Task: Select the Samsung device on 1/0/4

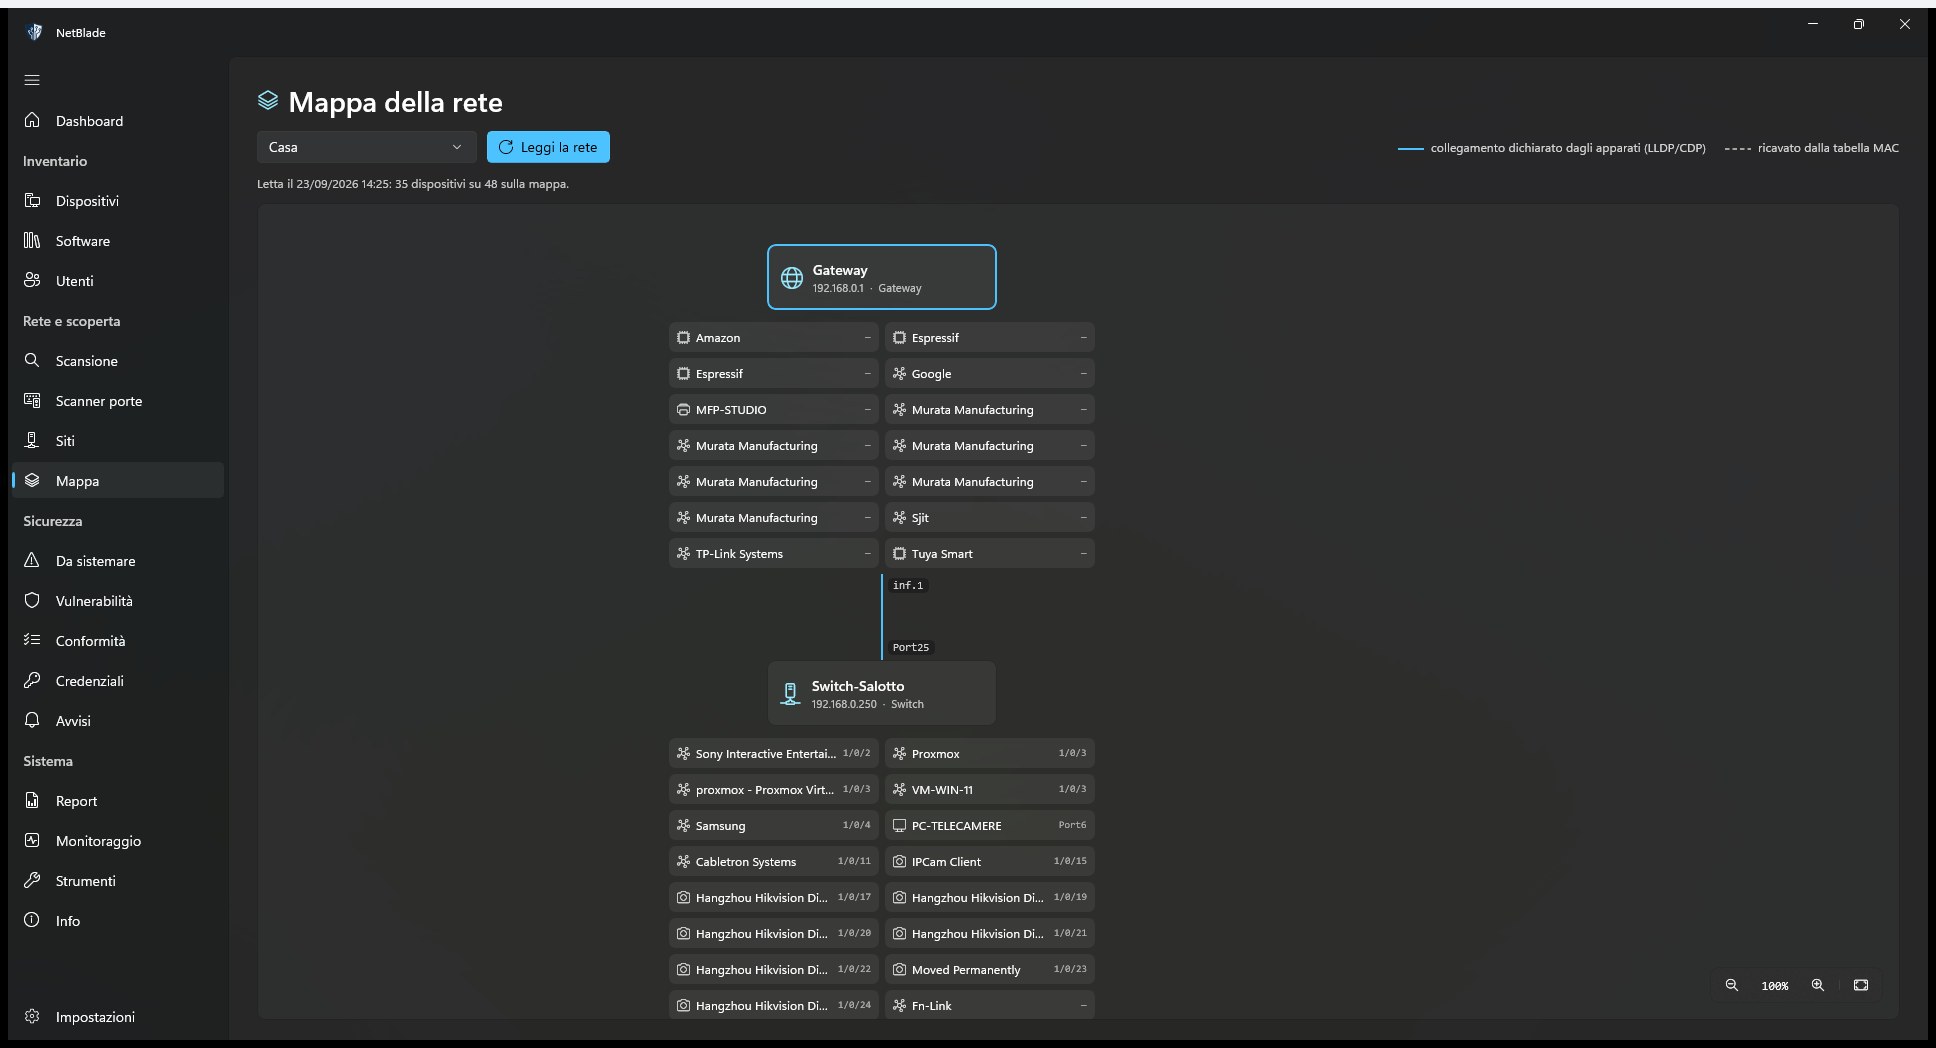Action: point(774,826)
